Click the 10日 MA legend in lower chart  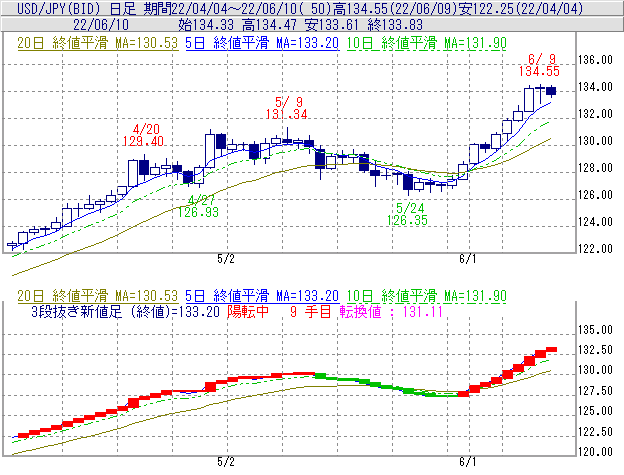click(x=426, y=296)
